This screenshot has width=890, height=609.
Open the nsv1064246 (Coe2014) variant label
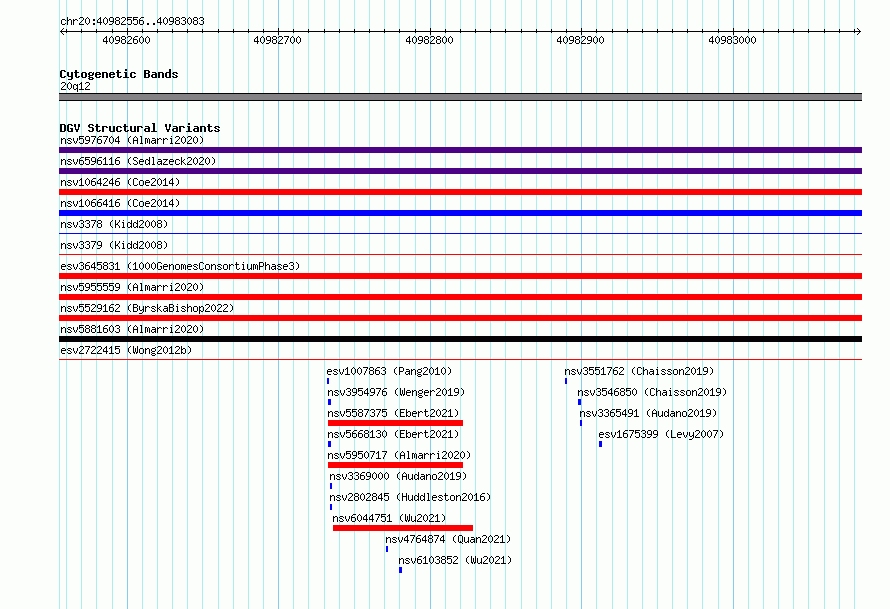tap(120, 182)
